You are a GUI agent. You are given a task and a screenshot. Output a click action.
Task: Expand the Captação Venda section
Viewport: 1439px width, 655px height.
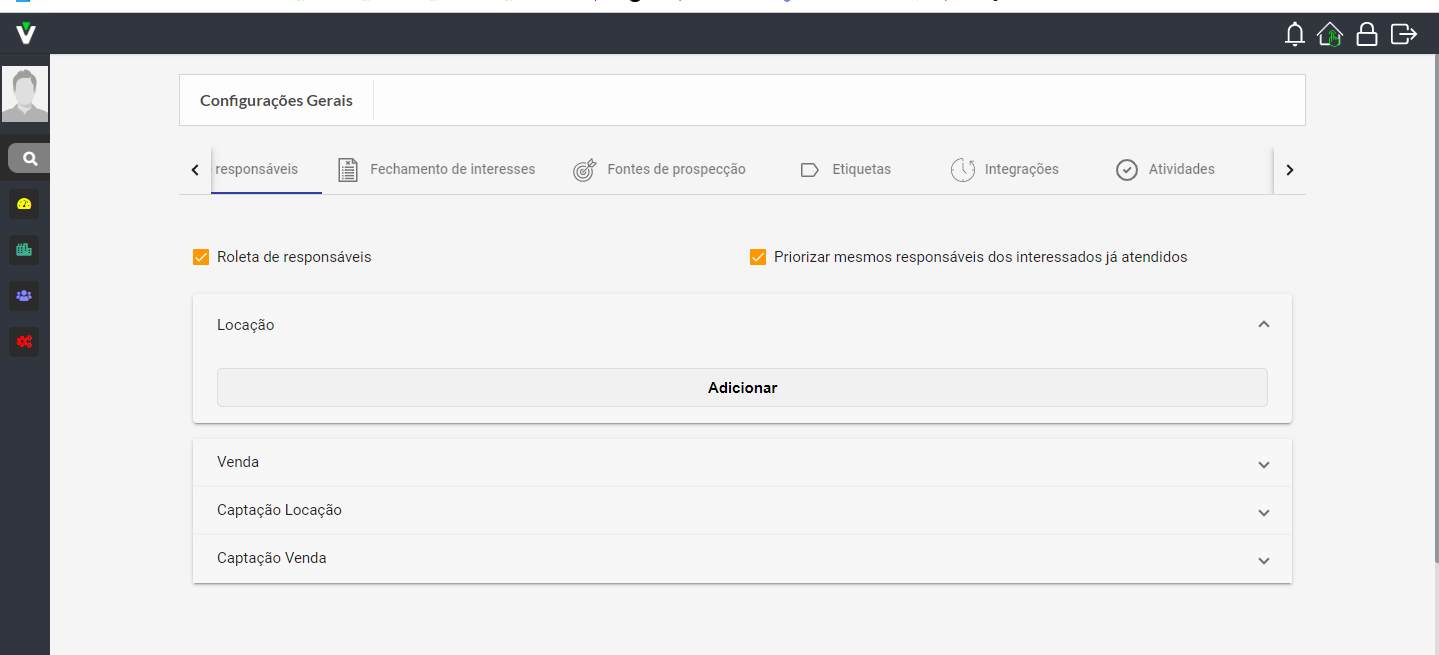[x=1263, y=560]
